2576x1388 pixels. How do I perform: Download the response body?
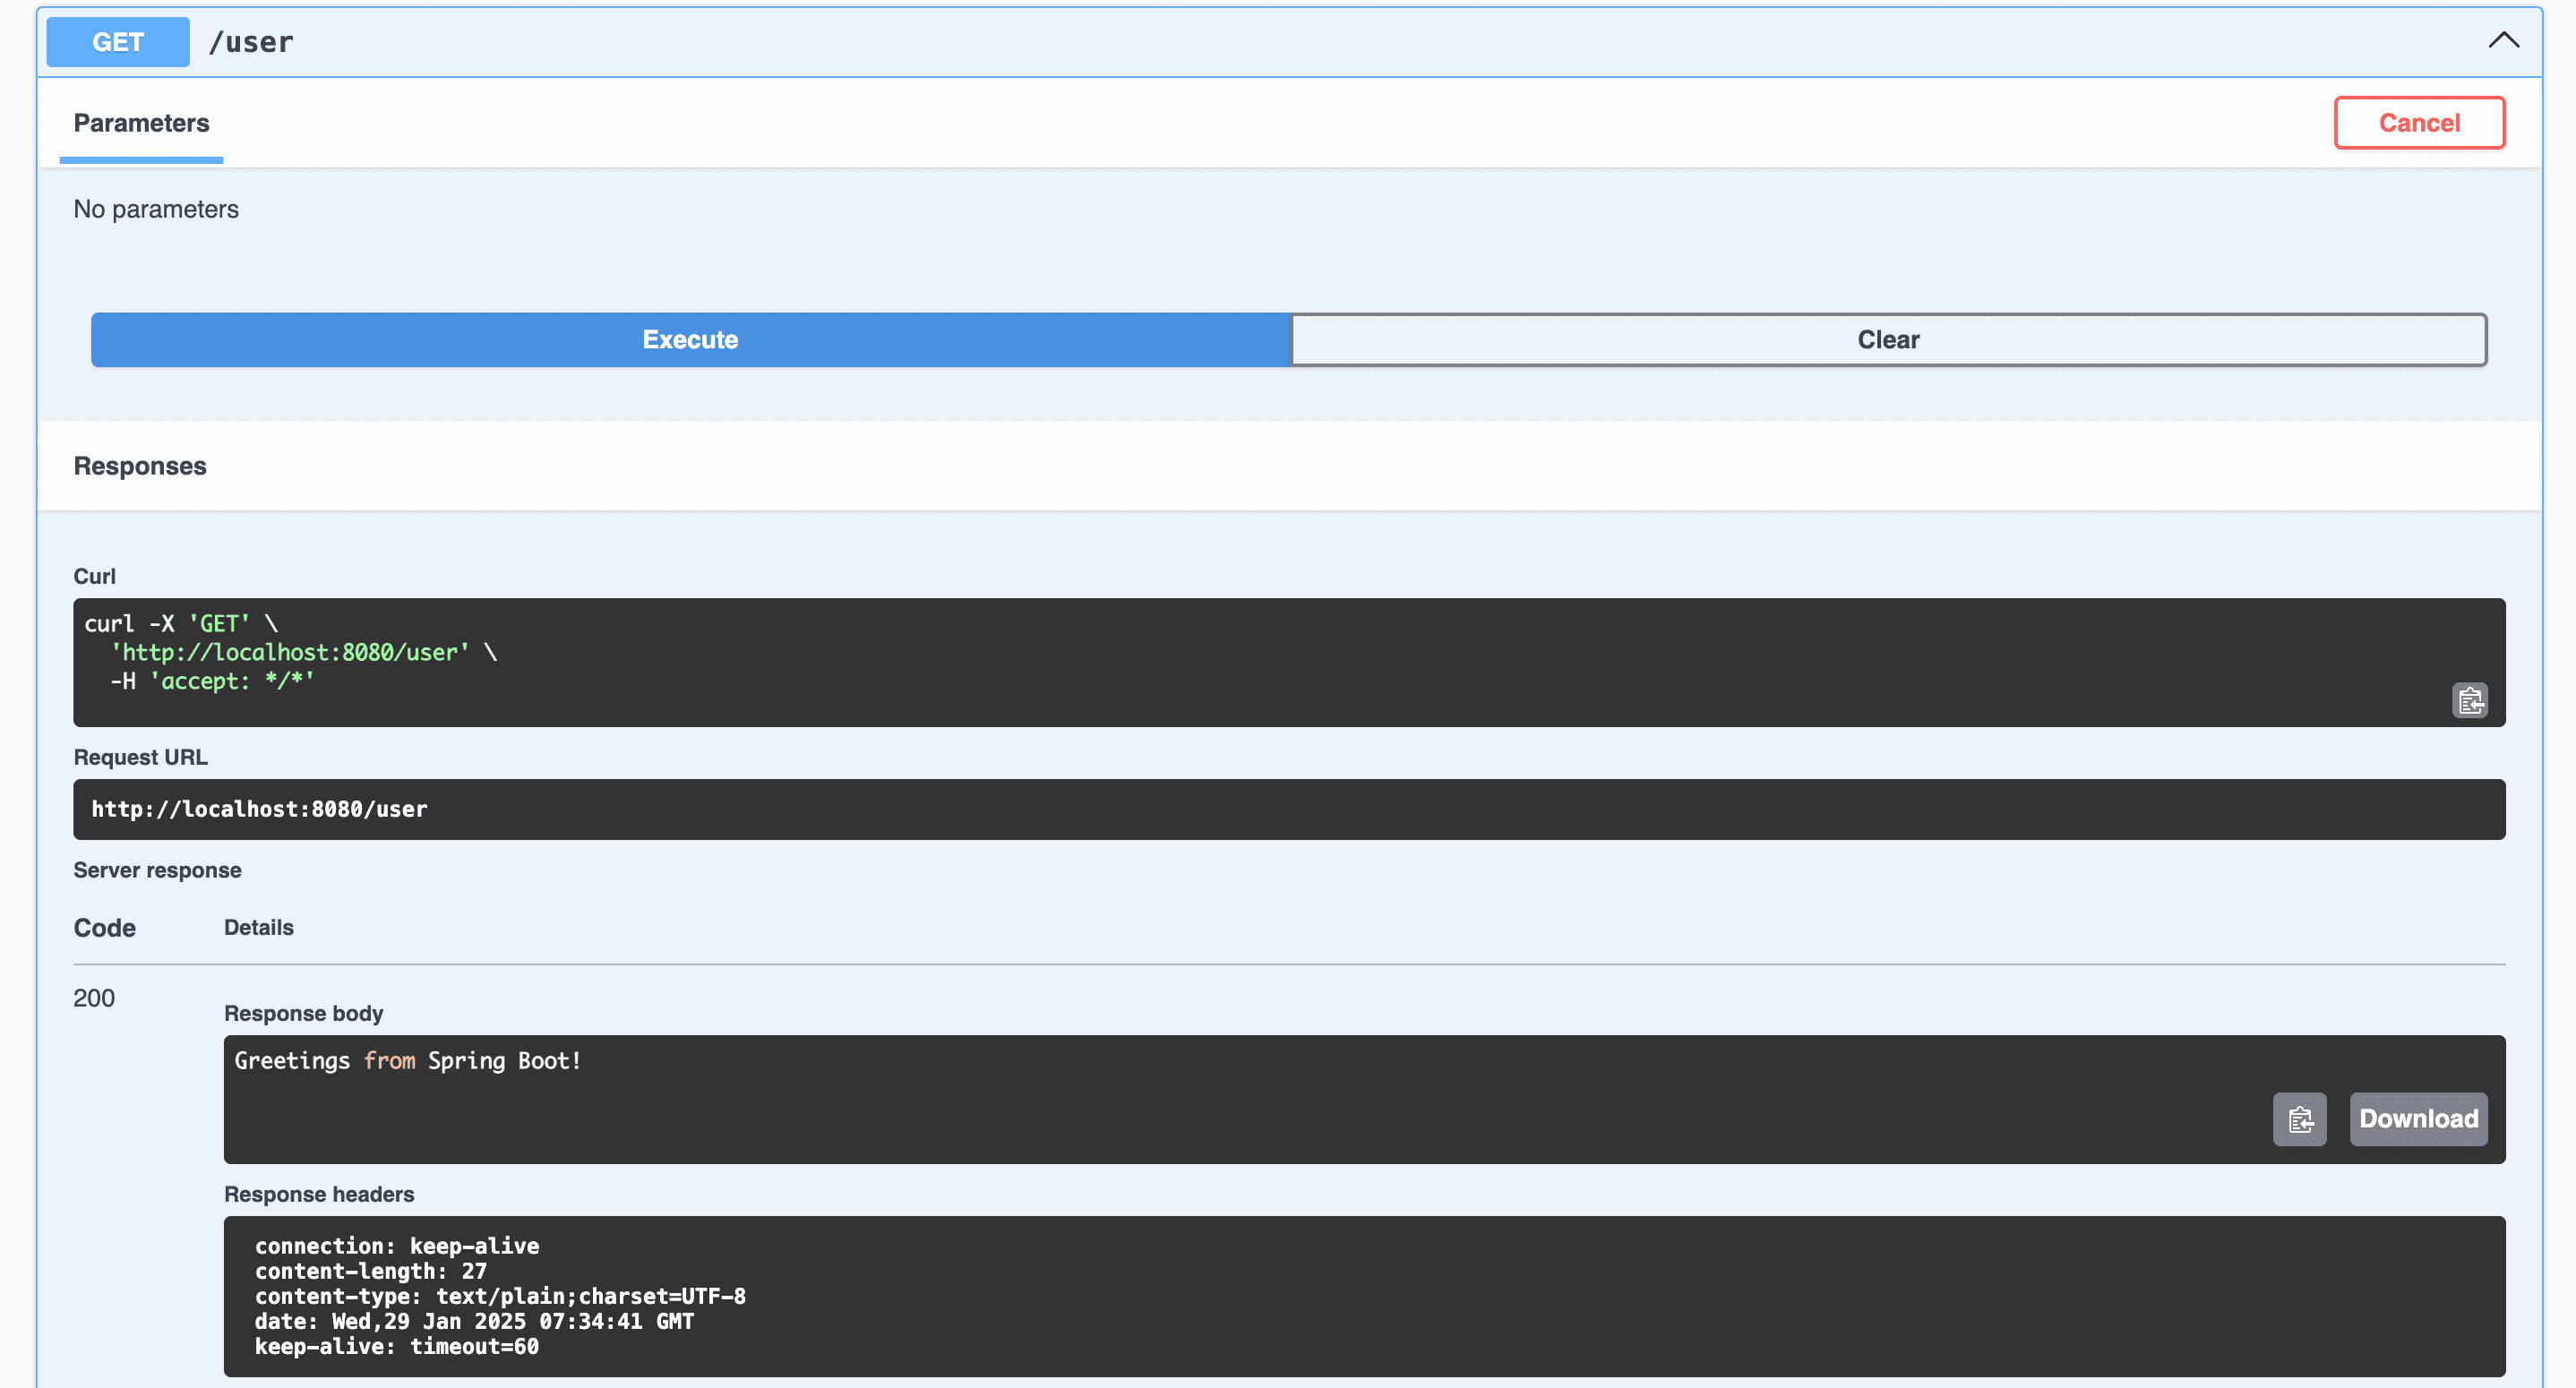2418,1119
